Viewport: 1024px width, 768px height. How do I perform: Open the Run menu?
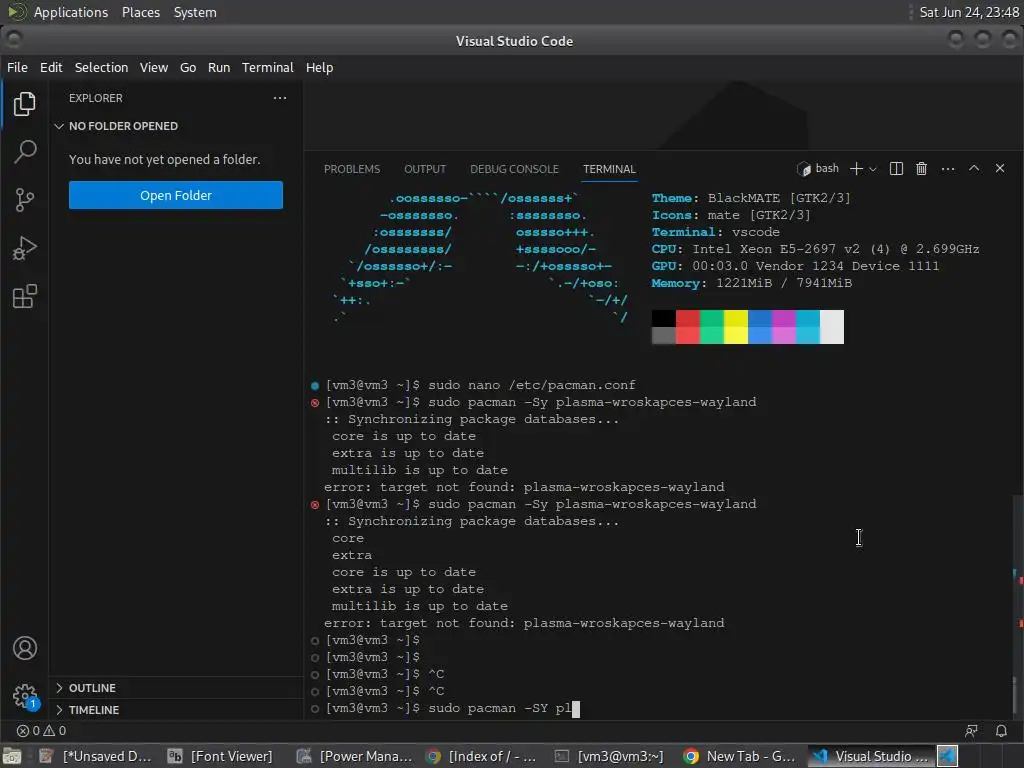219,67
